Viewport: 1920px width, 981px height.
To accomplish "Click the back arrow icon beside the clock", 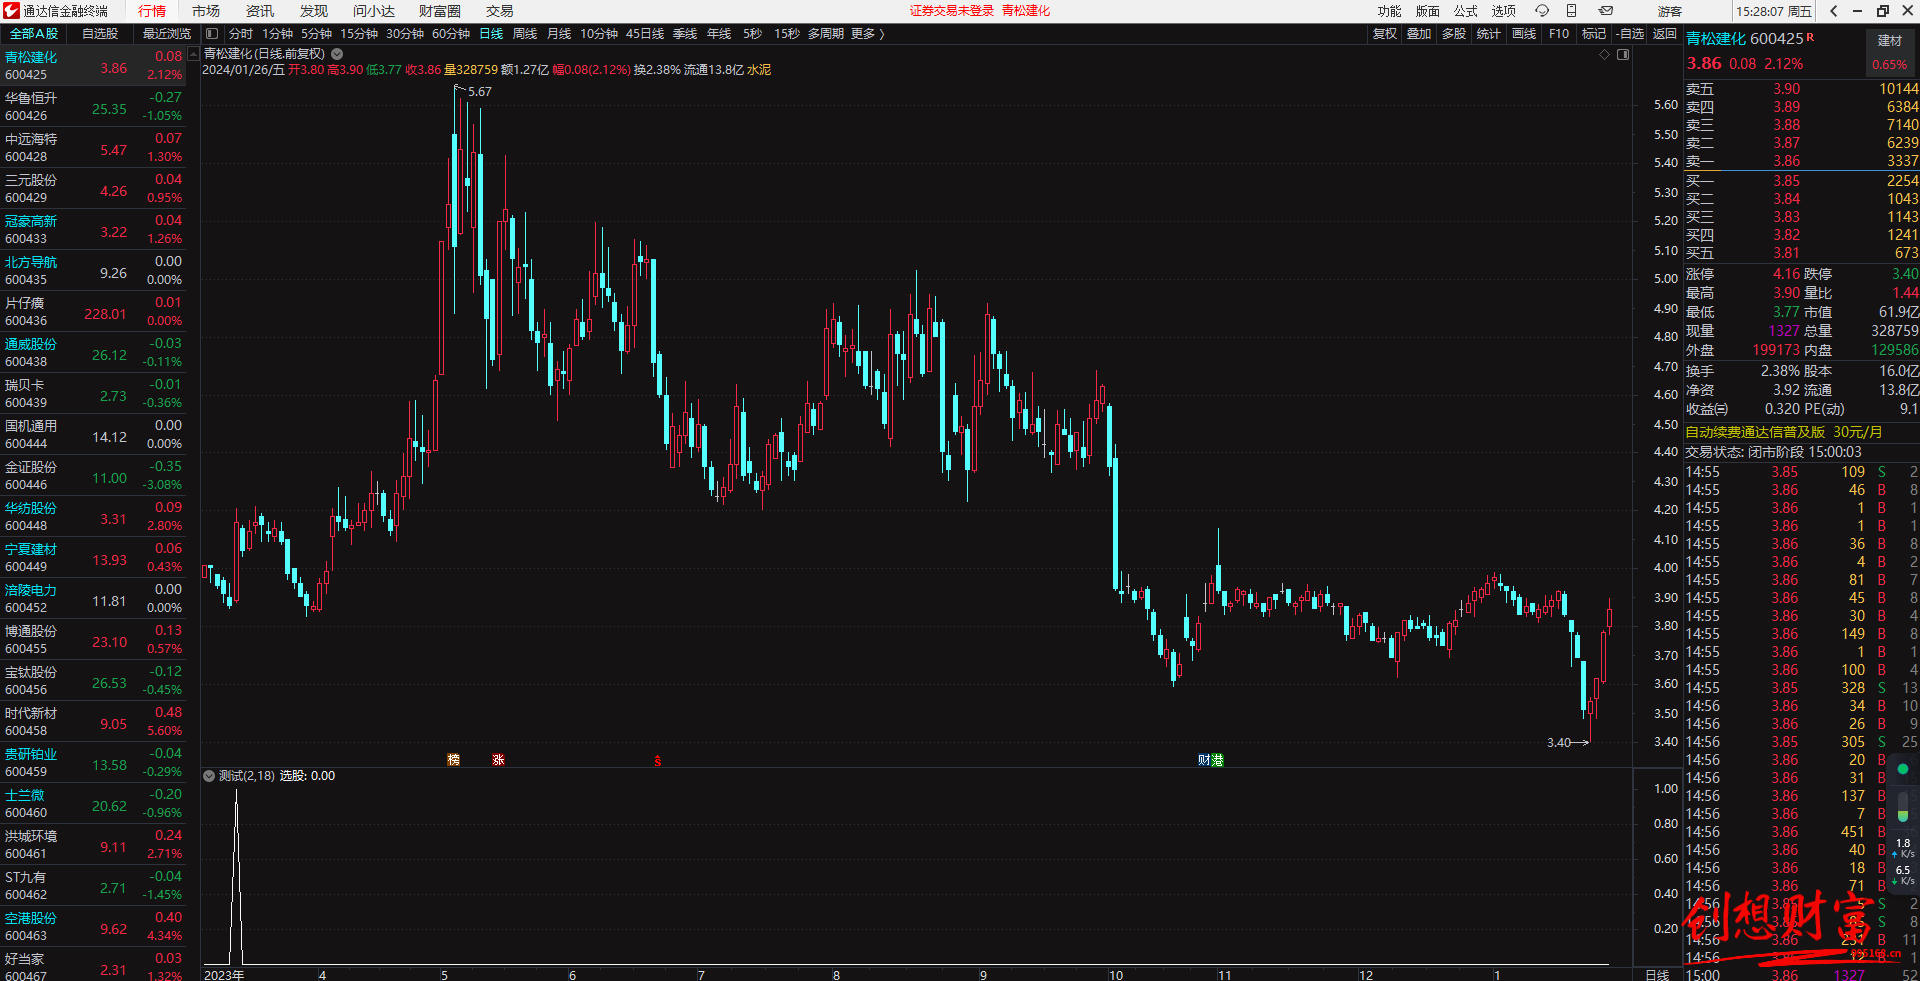I will [1834, 11].
